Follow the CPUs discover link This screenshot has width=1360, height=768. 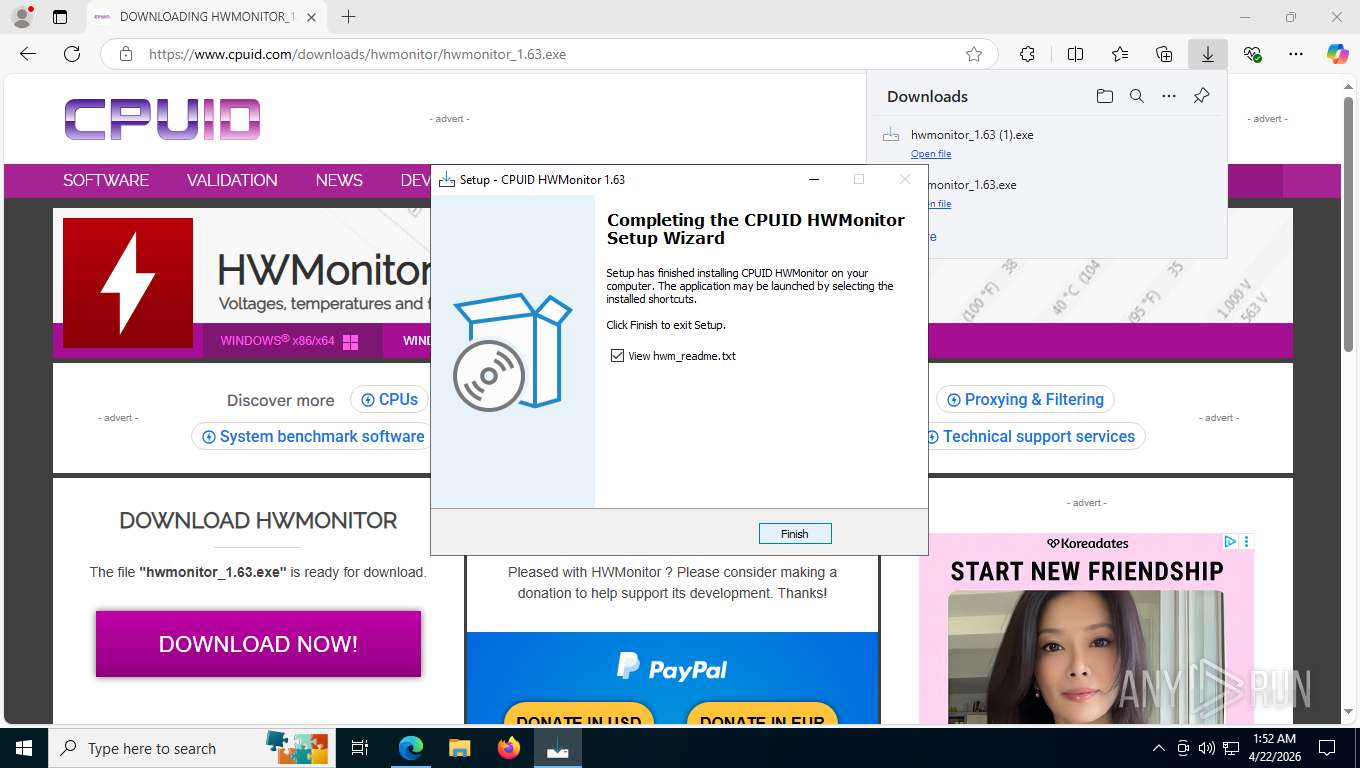[x=389, y=399]
